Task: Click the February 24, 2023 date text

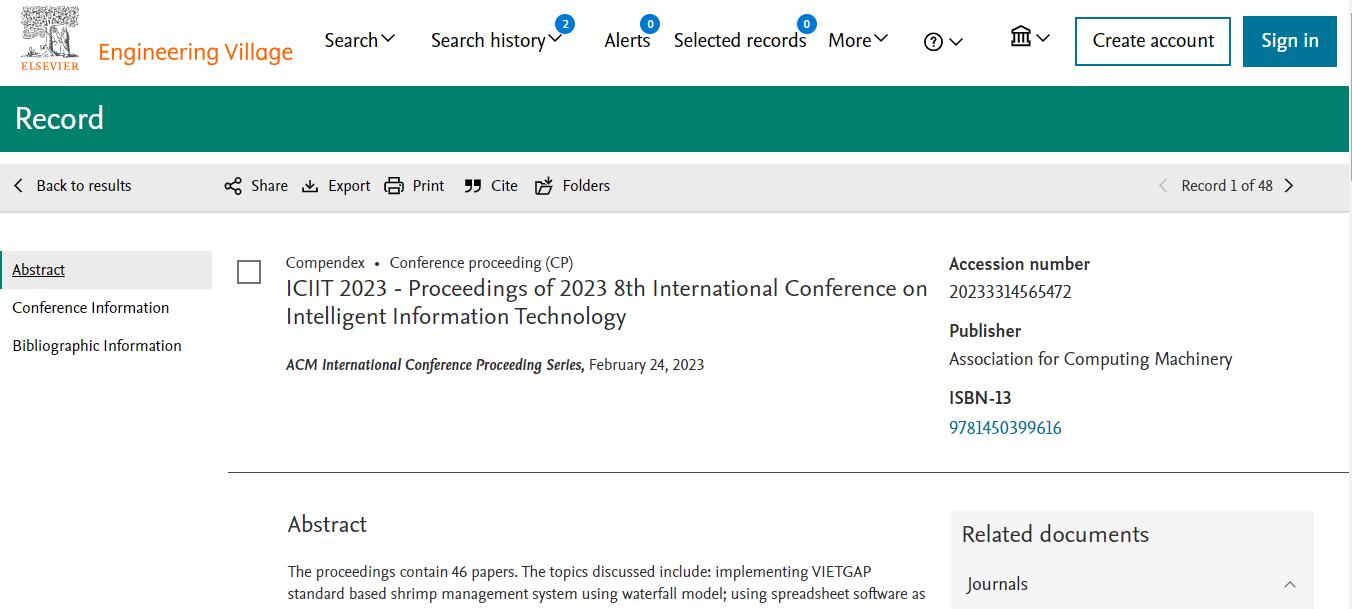Action: [646, 365]
